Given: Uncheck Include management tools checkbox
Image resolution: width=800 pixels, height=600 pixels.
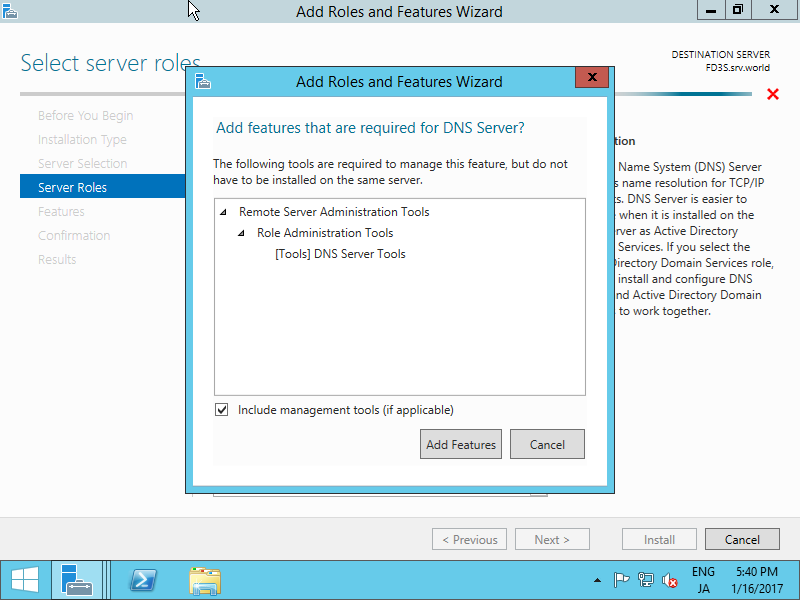Looking at the screenshot, I should coord(221,410).
